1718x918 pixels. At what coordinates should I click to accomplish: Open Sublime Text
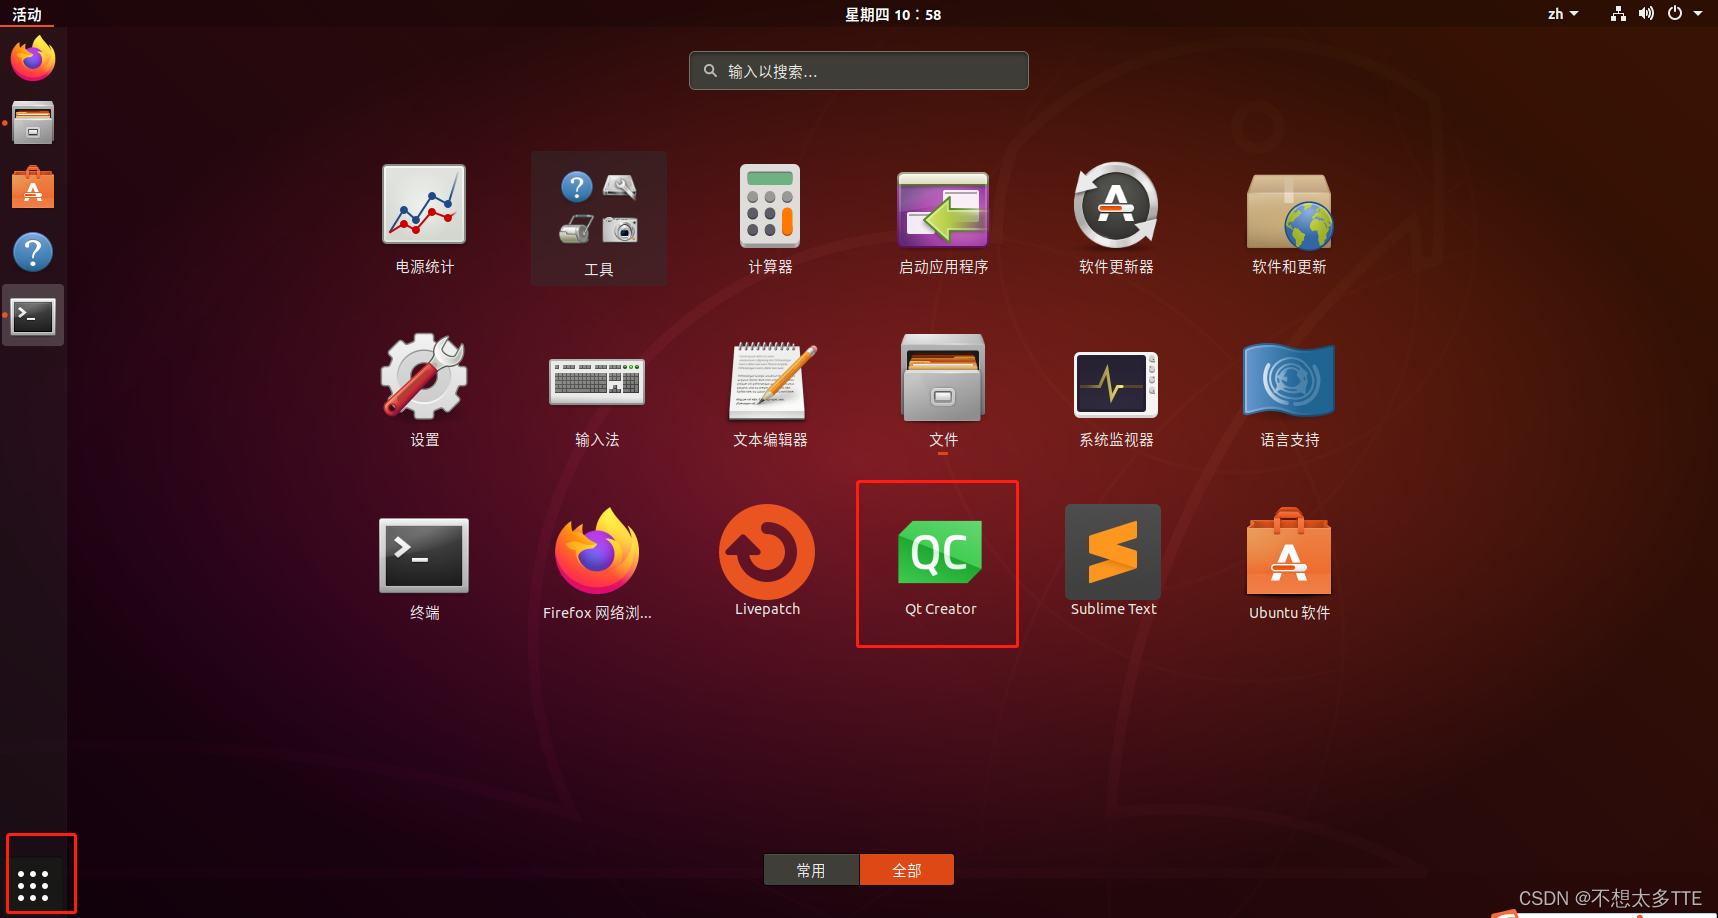pos(1112,552)
